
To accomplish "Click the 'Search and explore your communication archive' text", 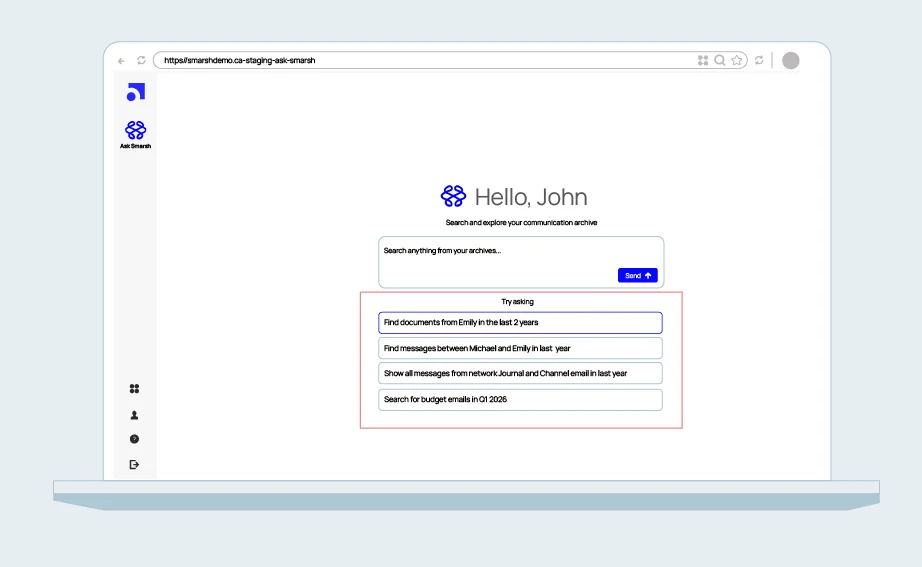I will pyautogui.click(x=521, y=222).
